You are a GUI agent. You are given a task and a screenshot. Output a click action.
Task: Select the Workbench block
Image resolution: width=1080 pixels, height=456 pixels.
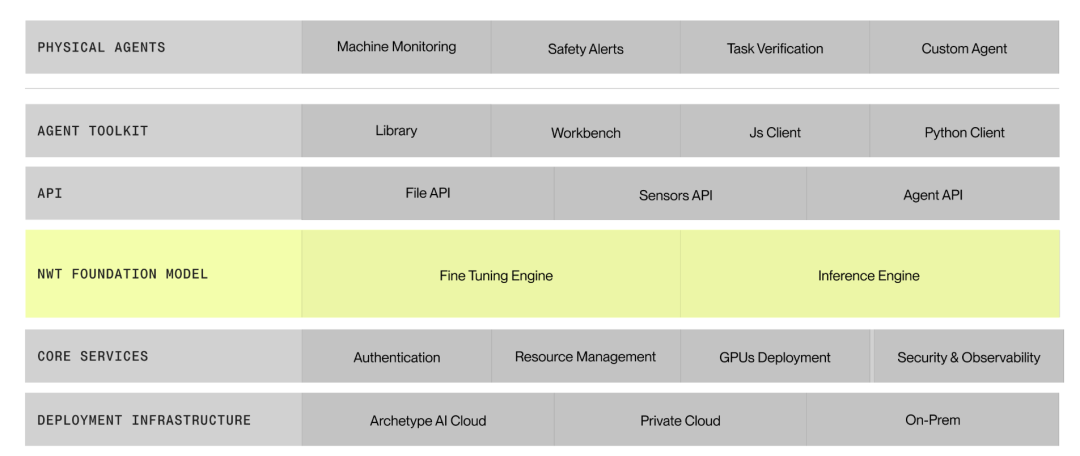[585, 131]
